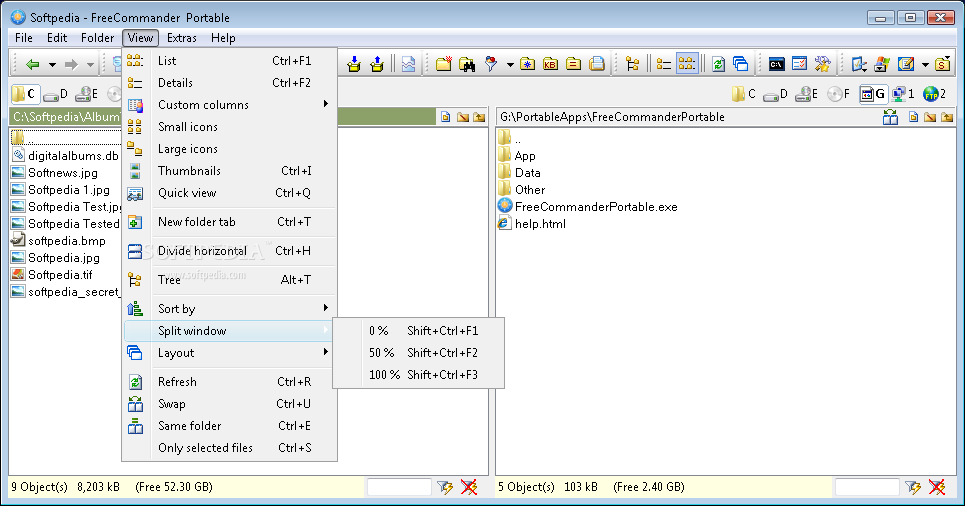Image resolution: width=965 pixels, height=506 pixels.
Task: Open the Back history dropdown arrow
Action: point(52,65)
